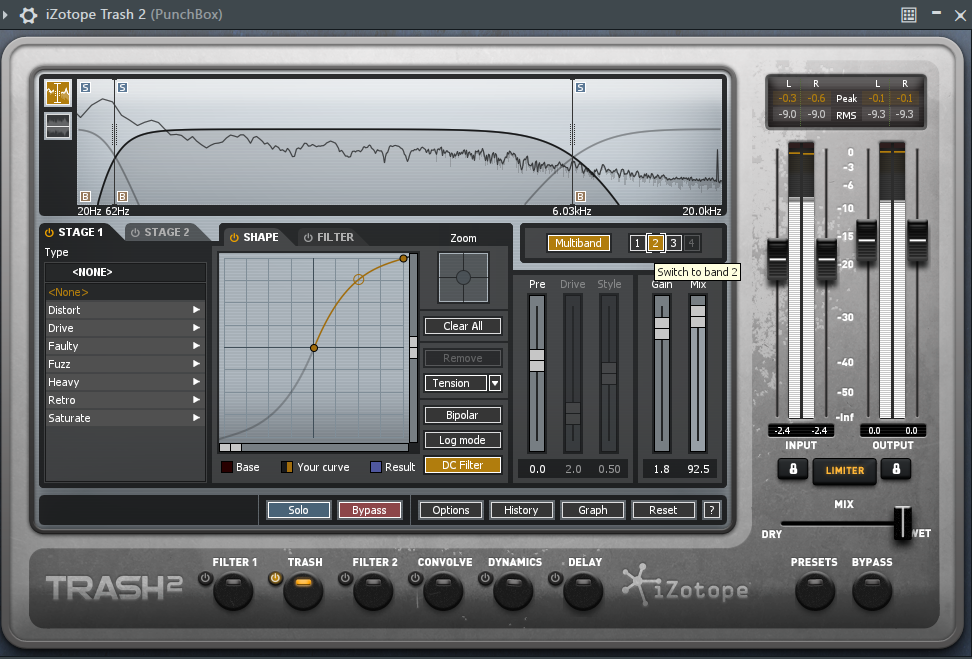Enable the Filter 1 module power button
The image size is (972, 659).
tap(205, 578)
